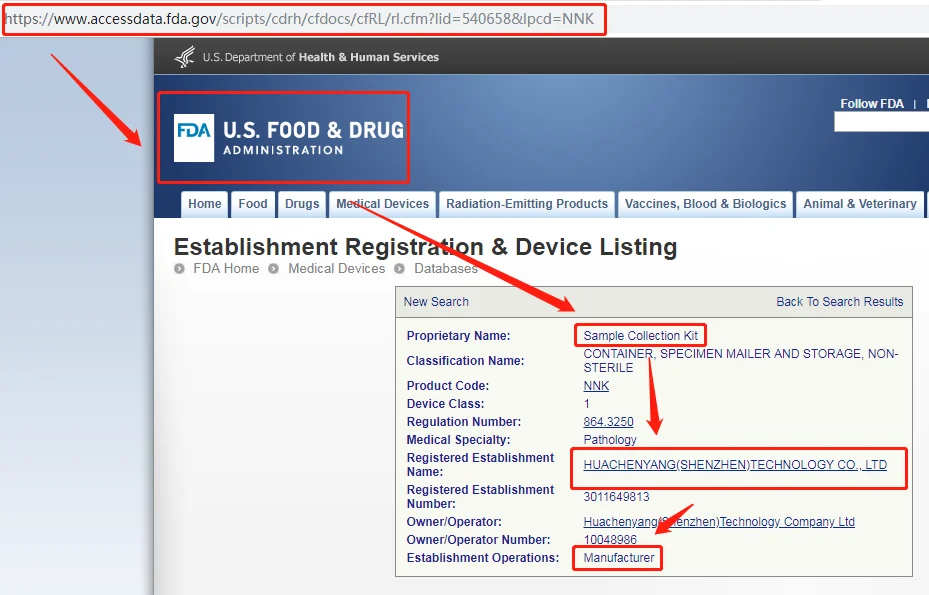The image size is (929, 595).
Task: Click the 'Establishment Operations:' label
Action: pos(482,558)
